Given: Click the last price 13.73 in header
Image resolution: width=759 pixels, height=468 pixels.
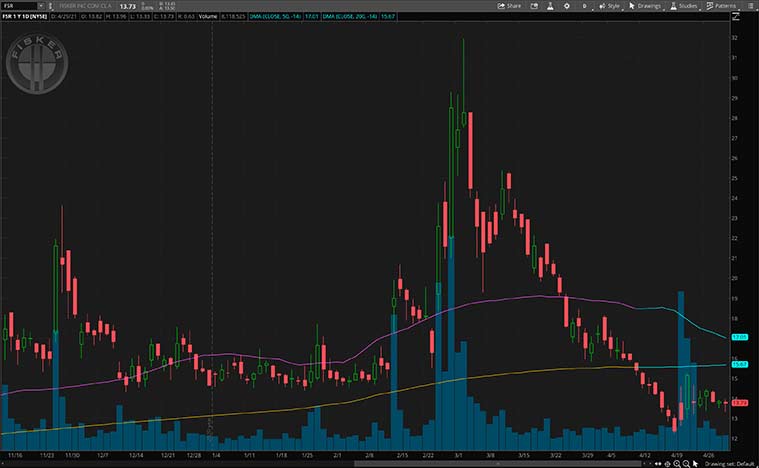Looking at the screenshot, I should point(128,6).
